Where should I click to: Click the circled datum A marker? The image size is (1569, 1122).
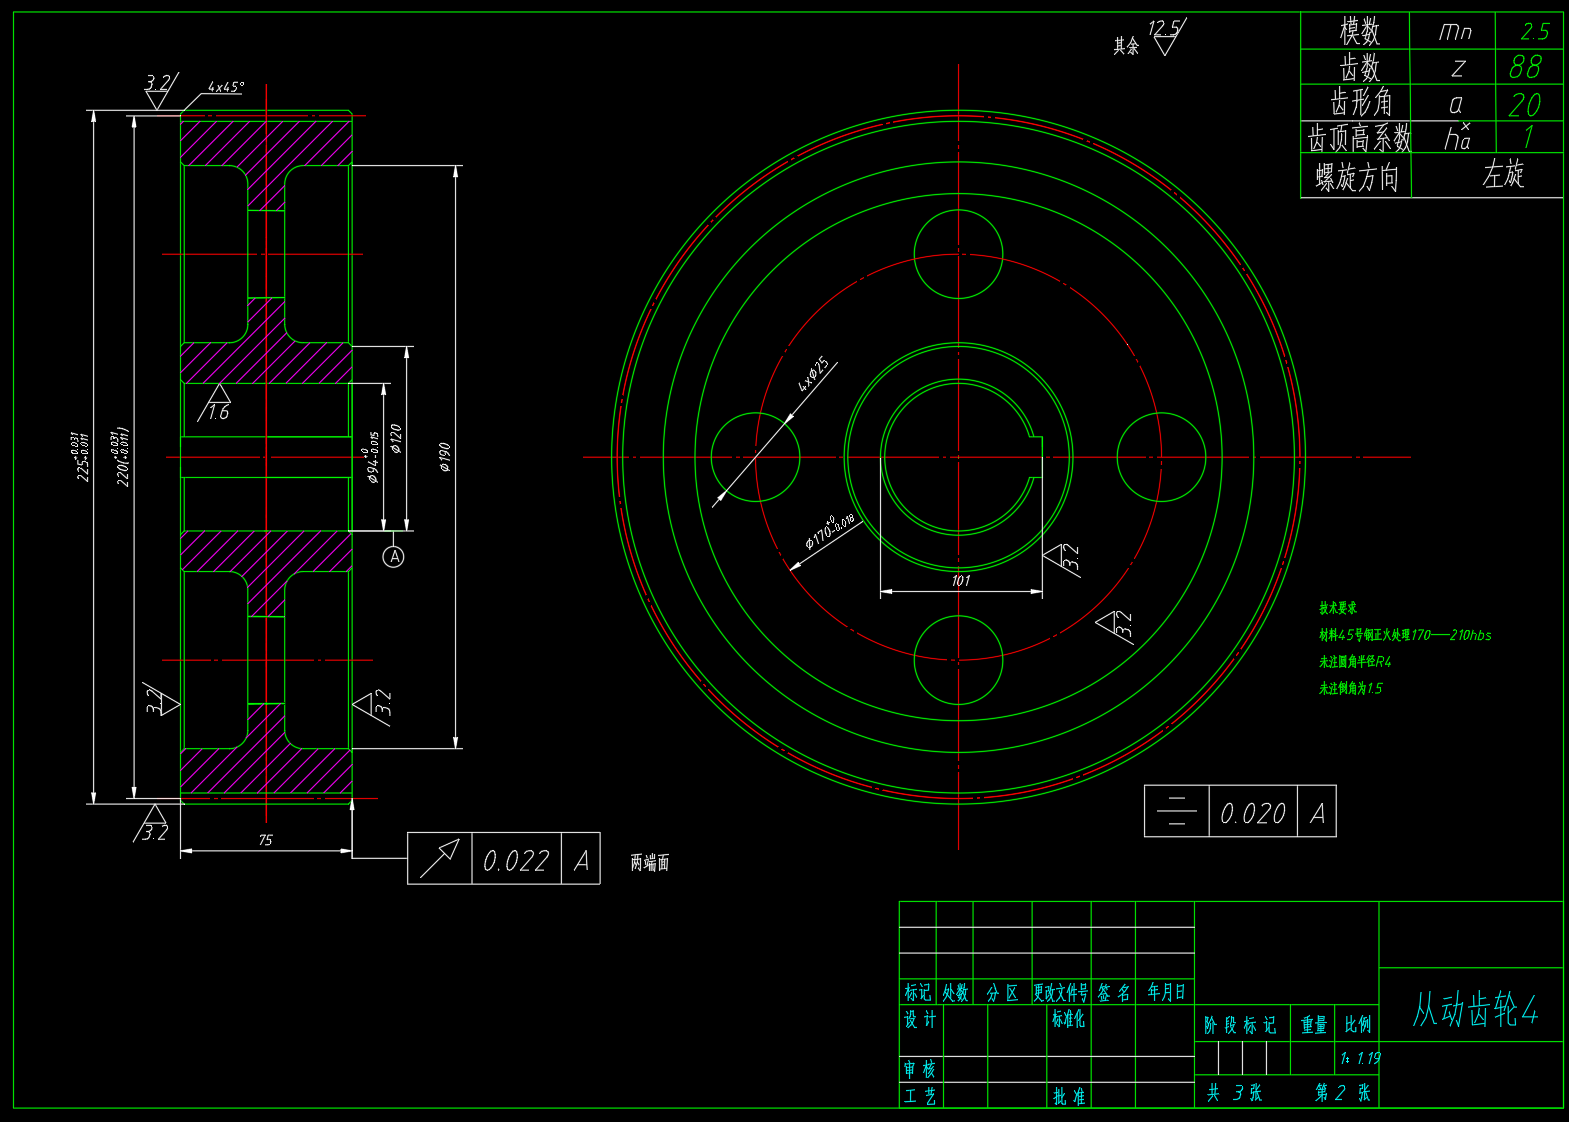coord(394,557)
